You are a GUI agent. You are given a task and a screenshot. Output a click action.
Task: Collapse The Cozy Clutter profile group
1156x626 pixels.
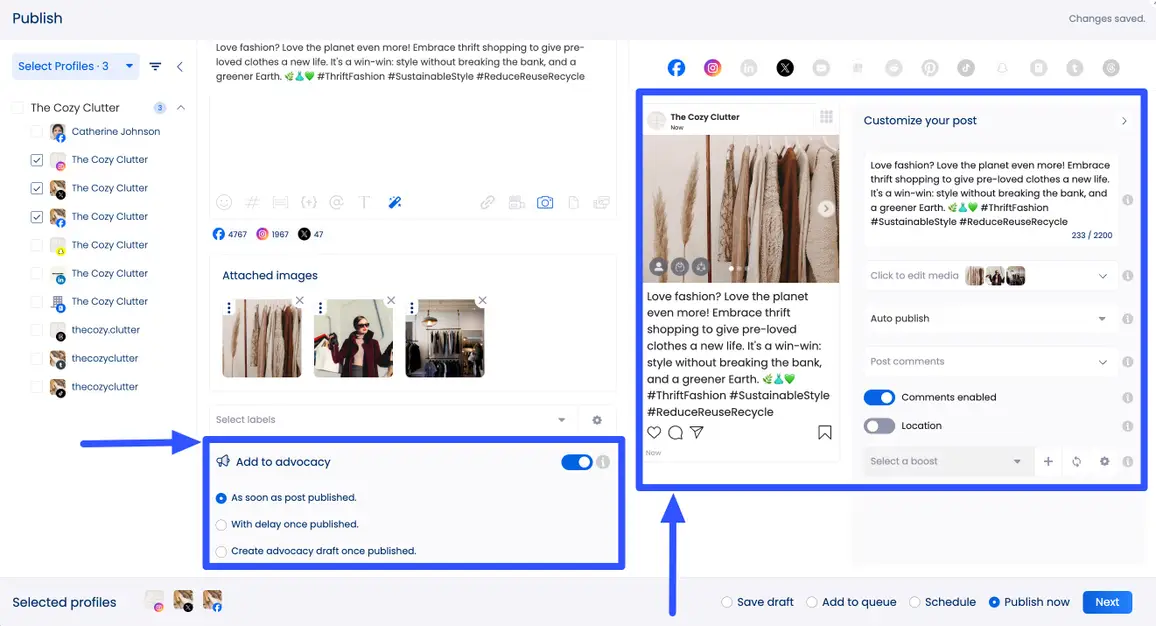click(x=180, y=107)
